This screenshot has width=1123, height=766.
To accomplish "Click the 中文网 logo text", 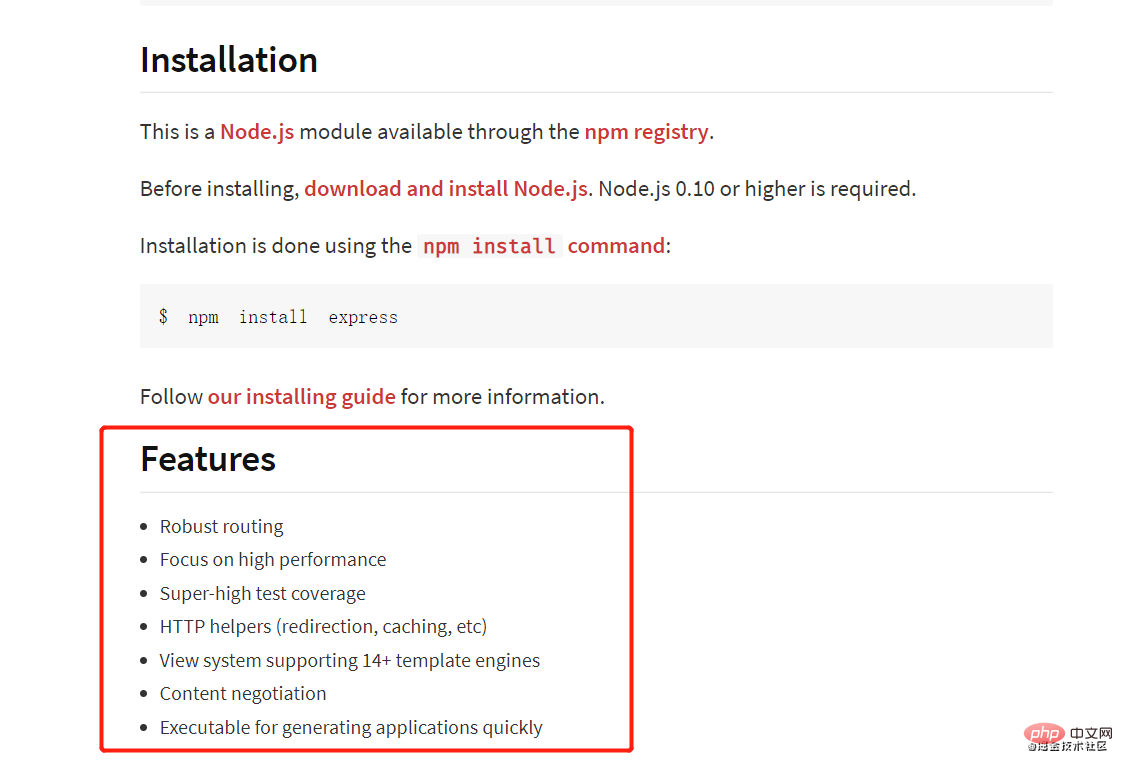I will [x=1091, y=734].
